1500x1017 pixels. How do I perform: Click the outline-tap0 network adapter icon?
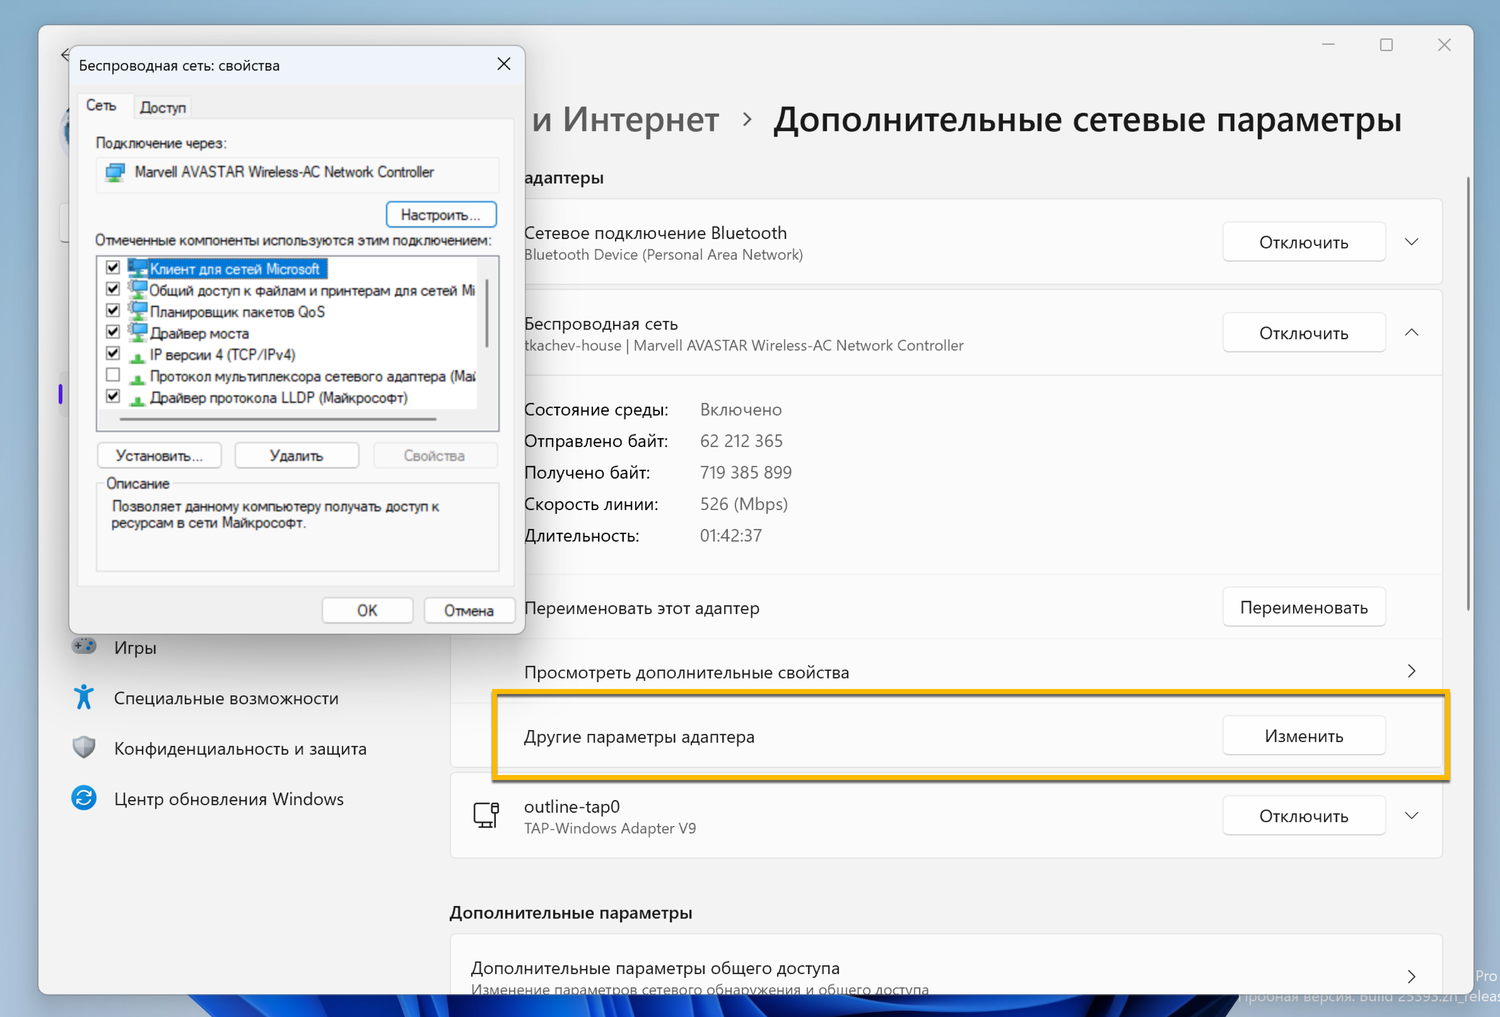(x=486, y=815)
